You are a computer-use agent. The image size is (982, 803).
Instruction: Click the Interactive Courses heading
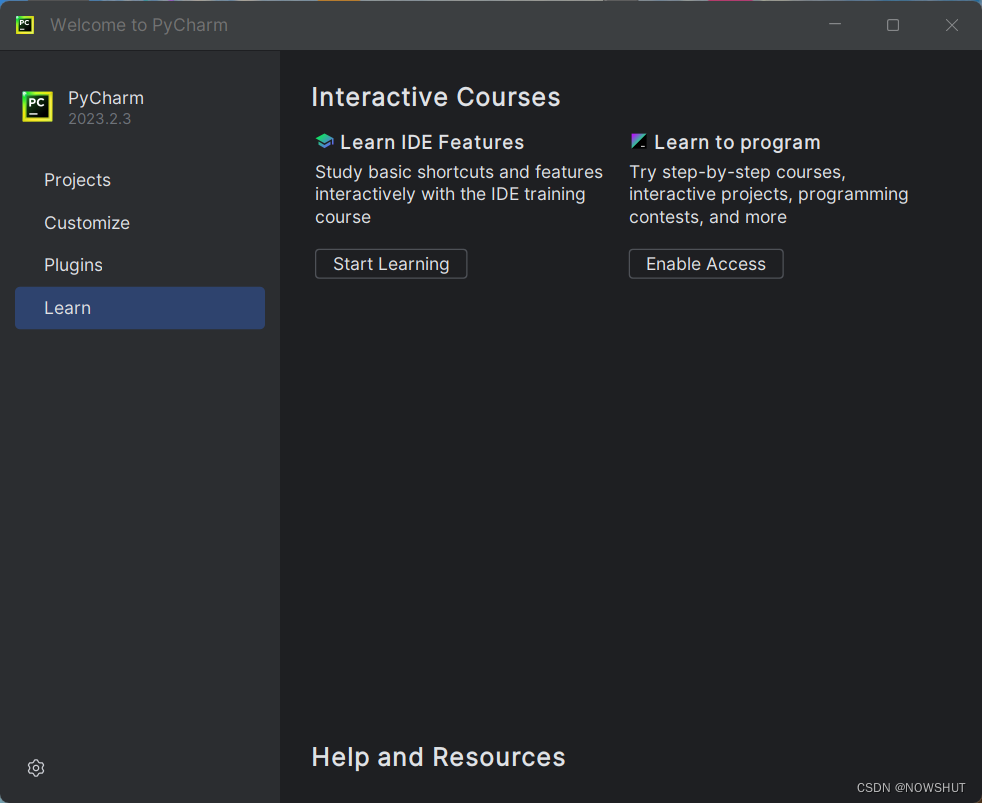436,97
